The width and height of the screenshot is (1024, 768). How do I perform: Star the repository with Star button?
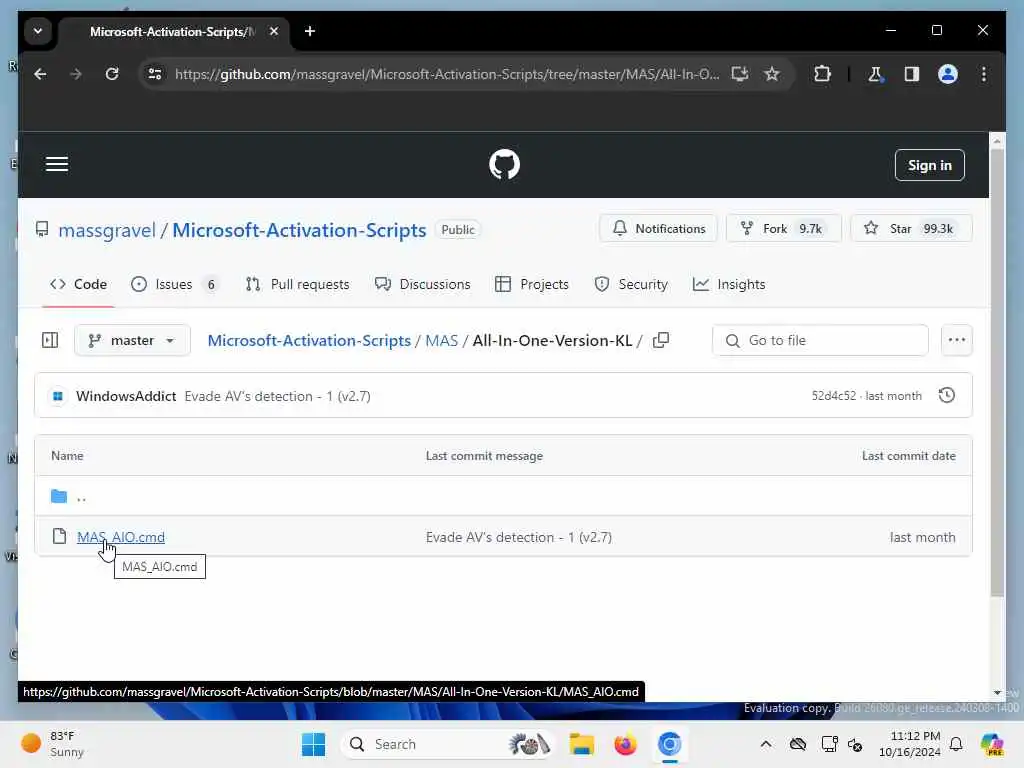[911, 229]
